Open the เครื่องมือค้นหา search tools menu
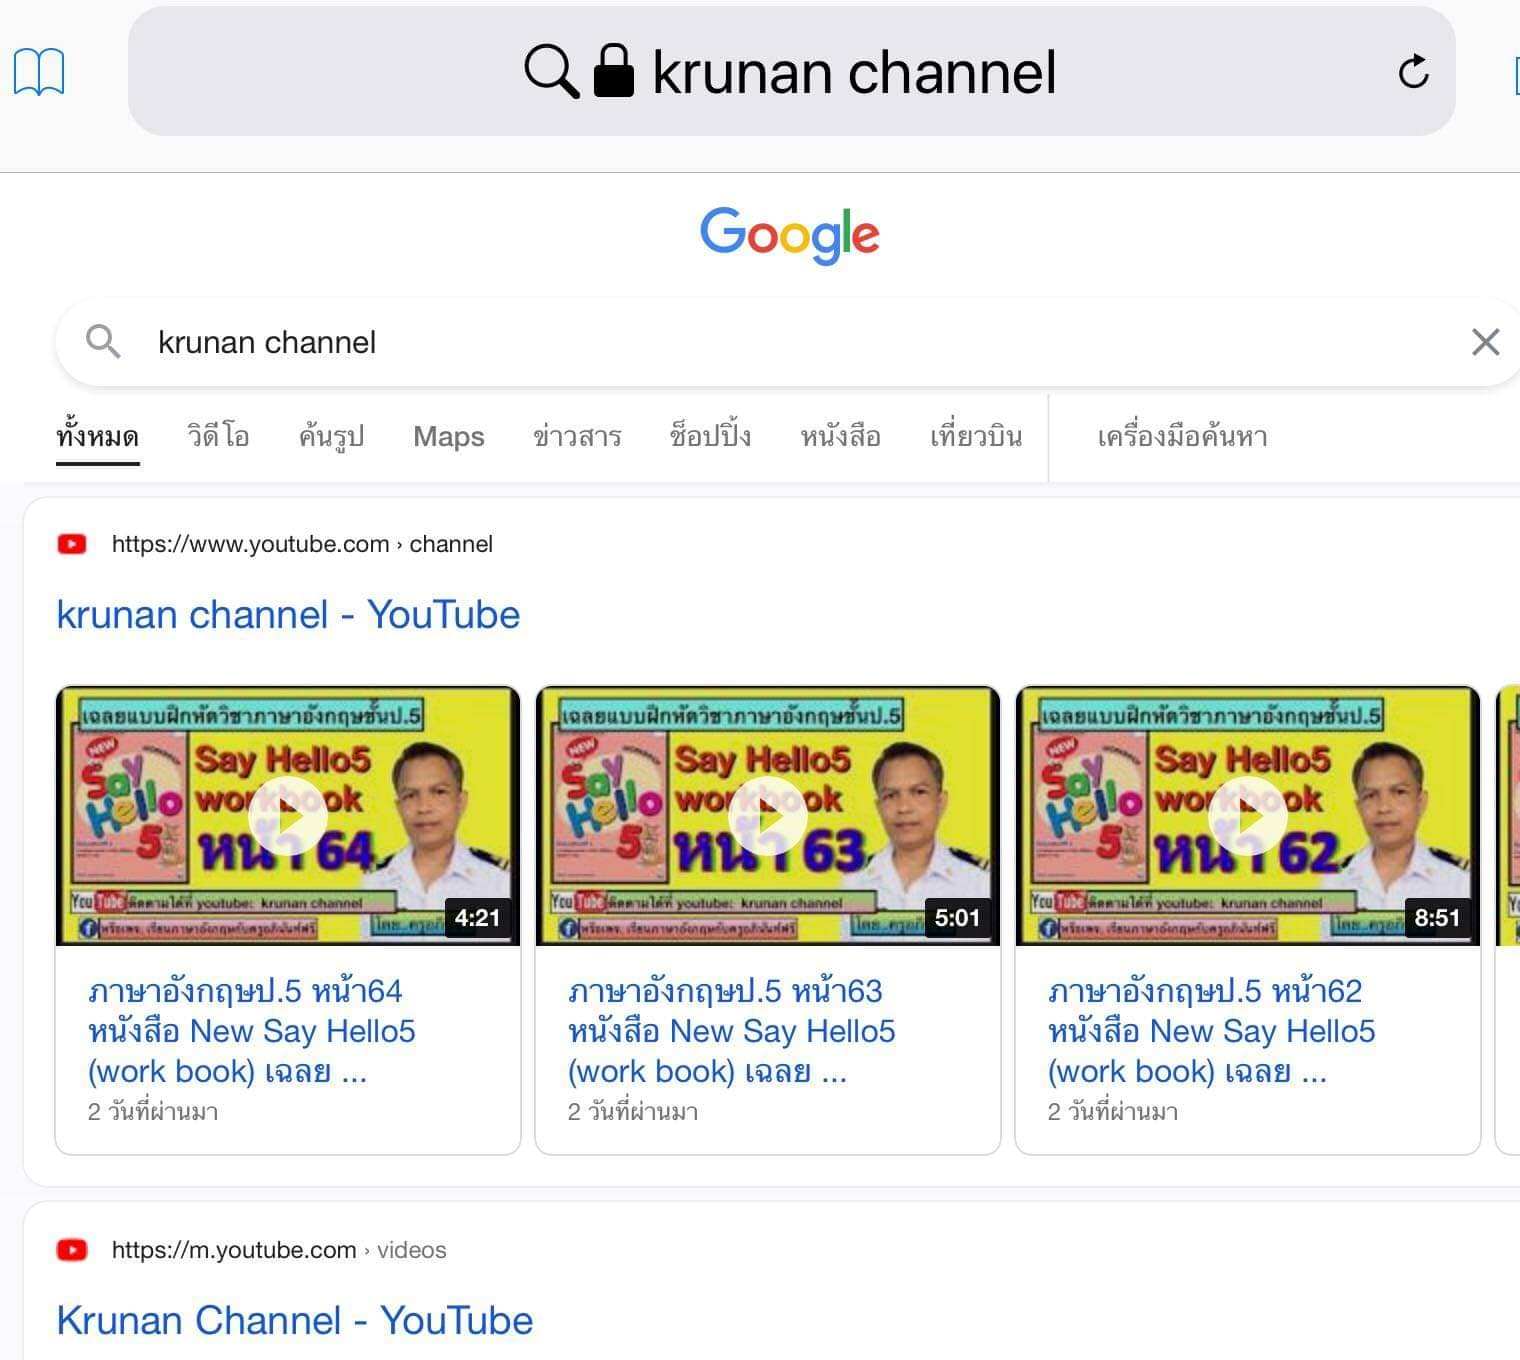The image size is (1520, 1360). 1182,437
